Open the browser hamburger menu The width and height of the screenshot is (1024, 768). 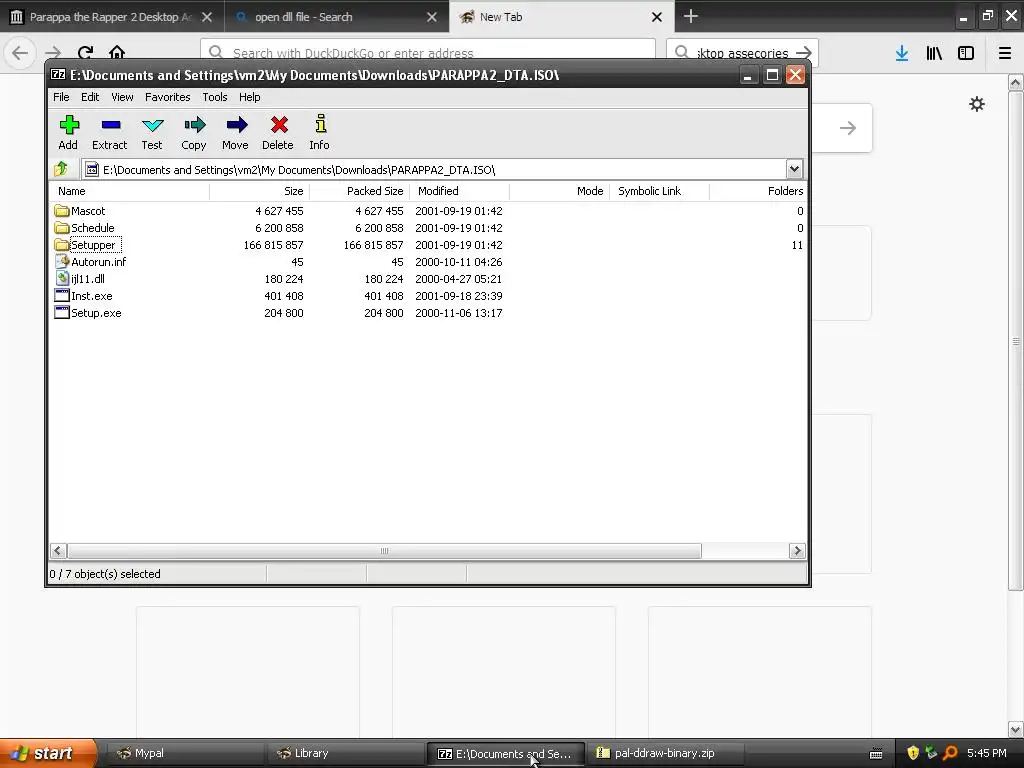pos(1005,53)
